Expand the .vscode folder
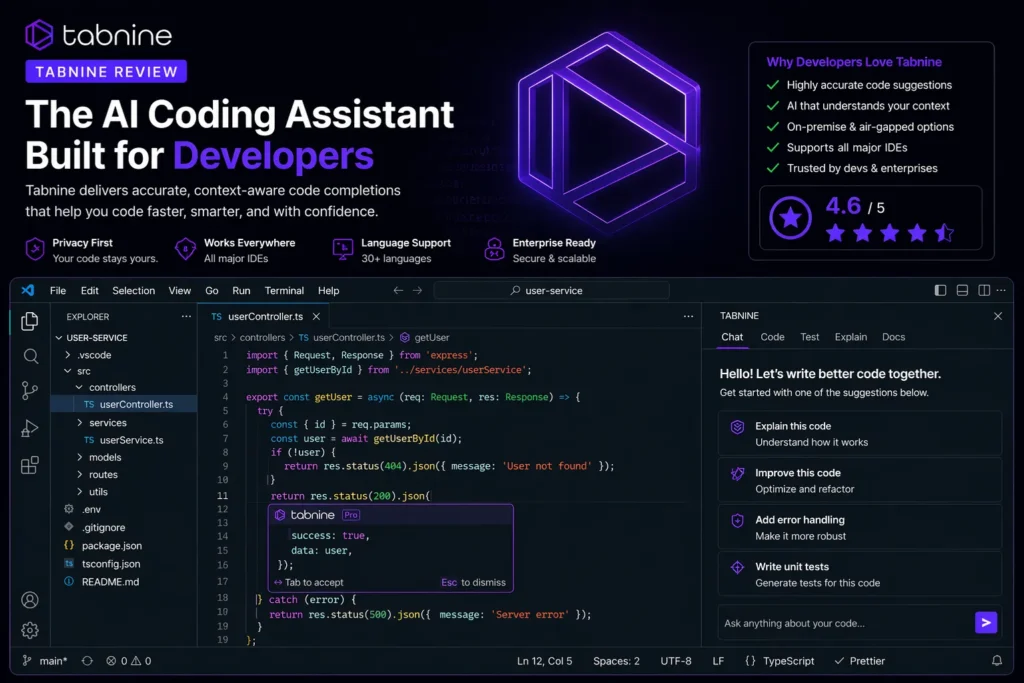Viewport: 1024px width, 683px height. pos(67,355)
